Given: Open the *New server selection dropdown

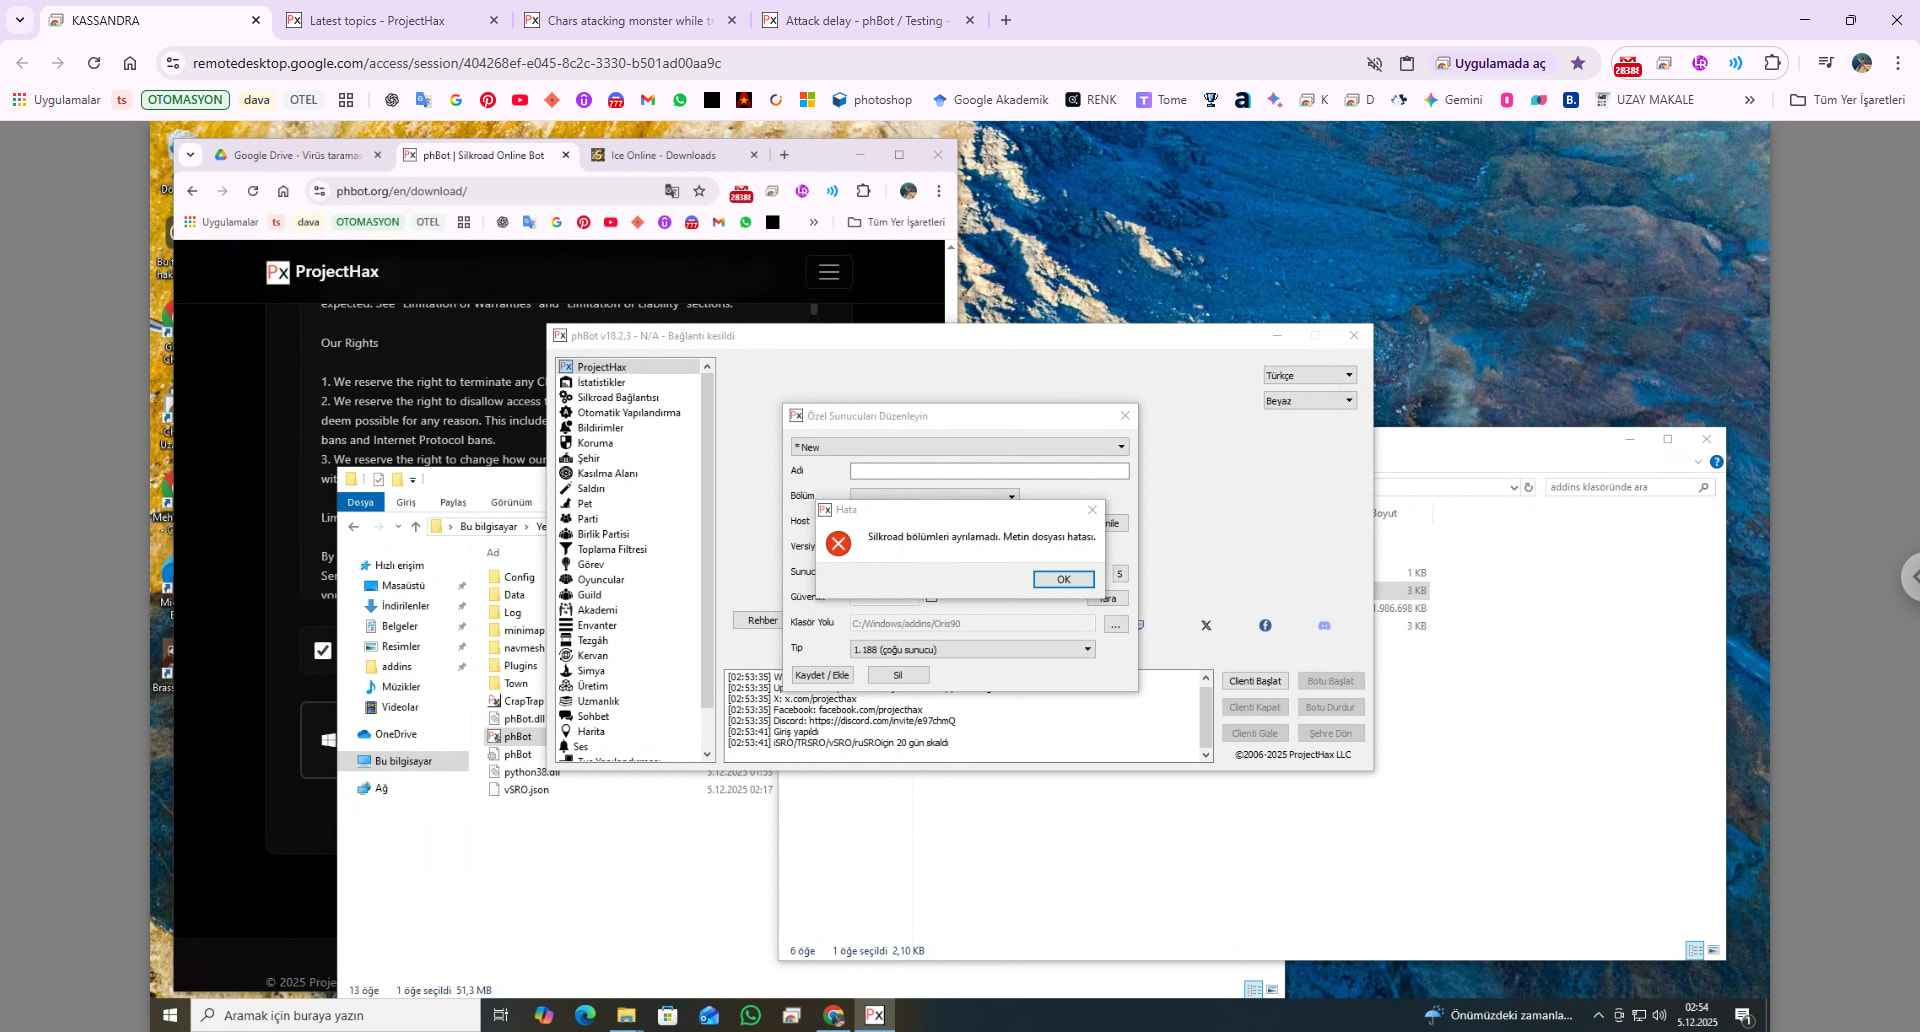Looking at the screenshot, I should click(x=959, y=447).
